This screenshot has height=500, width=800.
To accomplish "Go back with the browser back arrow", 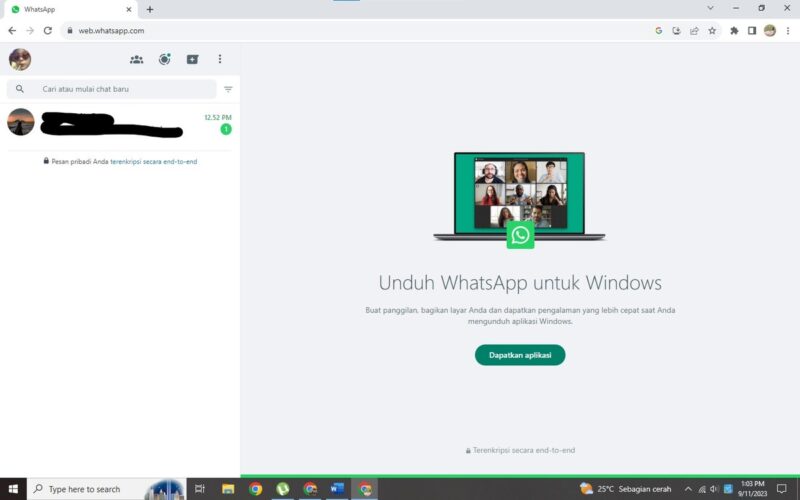I will (12, 31).
